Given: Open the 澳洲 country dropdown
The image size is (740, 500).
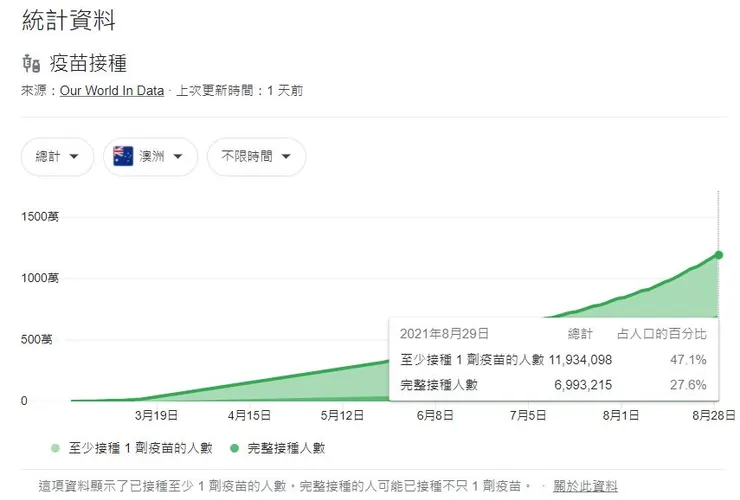Looking at the screenshot, I should pos(150,157).
